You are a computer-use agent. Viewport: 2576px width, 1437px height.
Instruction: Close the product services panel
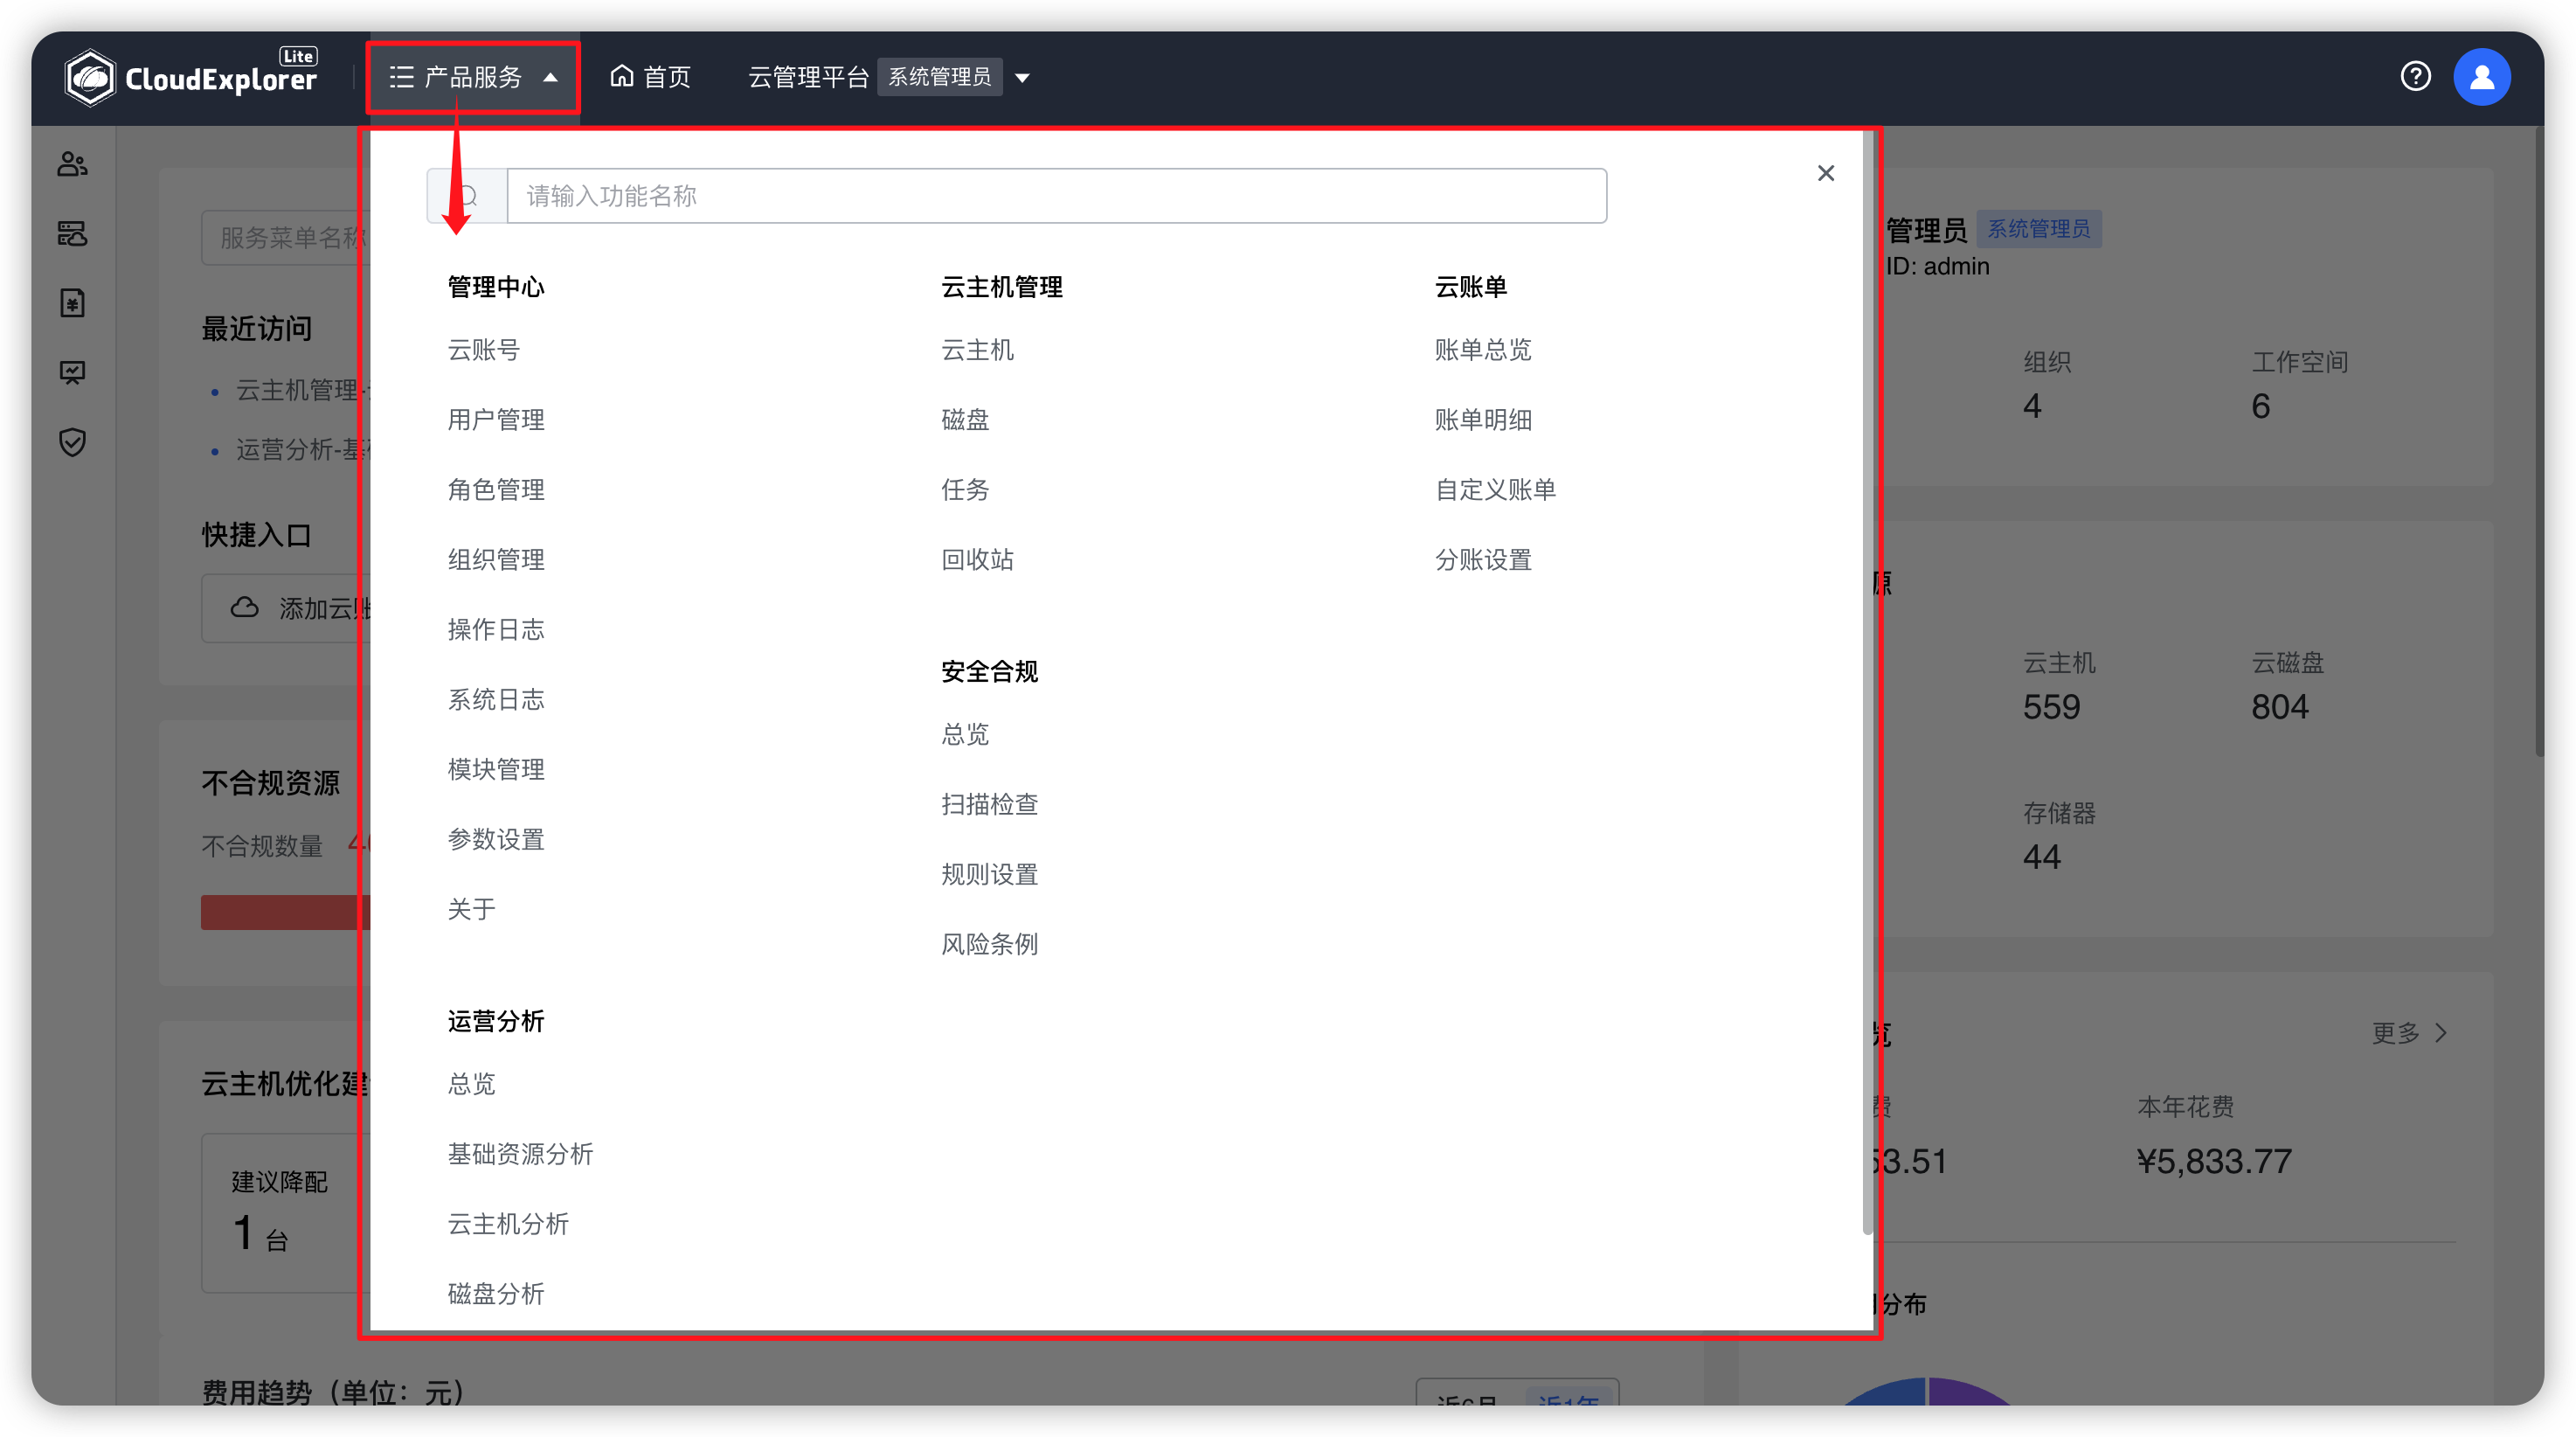[1825, 173]
